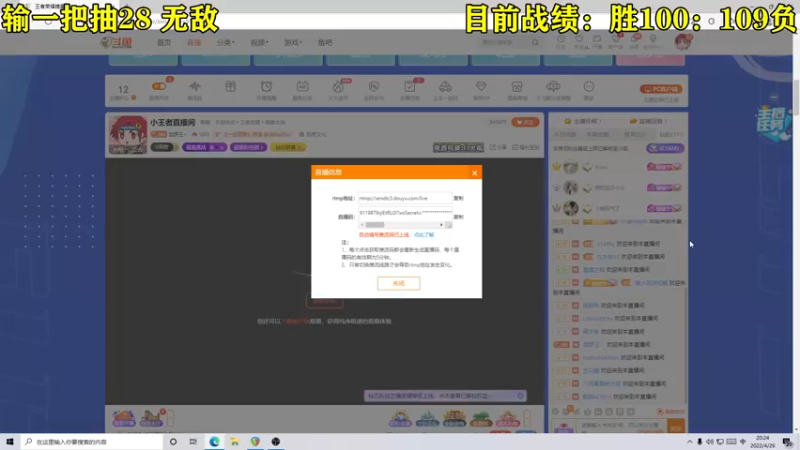
Task: Open the history clock icon in header
Action: [560, 39]
